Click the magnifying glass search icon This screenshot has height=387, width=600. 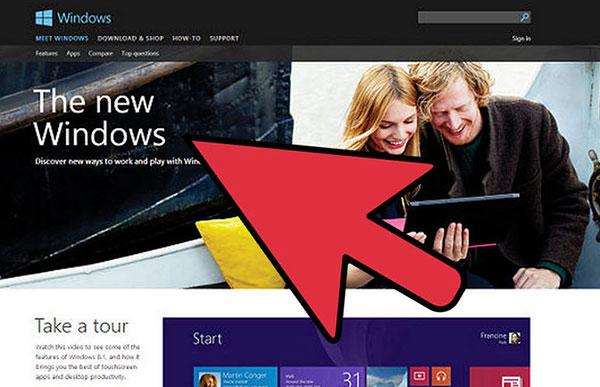point(525,17)
